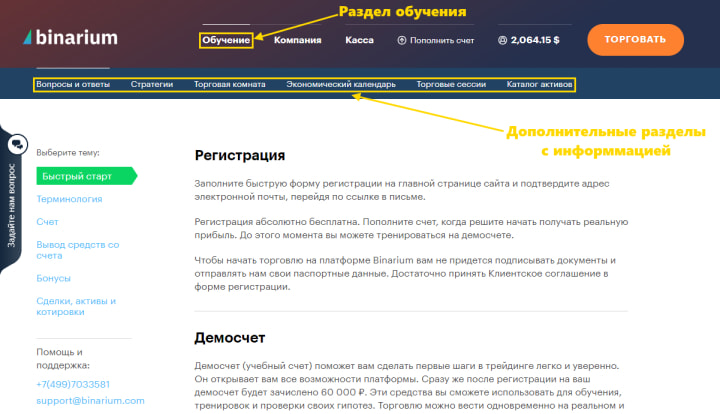This screenshot has height=414, width=720.
Task: Open the Экономический календарь subsection
Action: tap(341, 84)
